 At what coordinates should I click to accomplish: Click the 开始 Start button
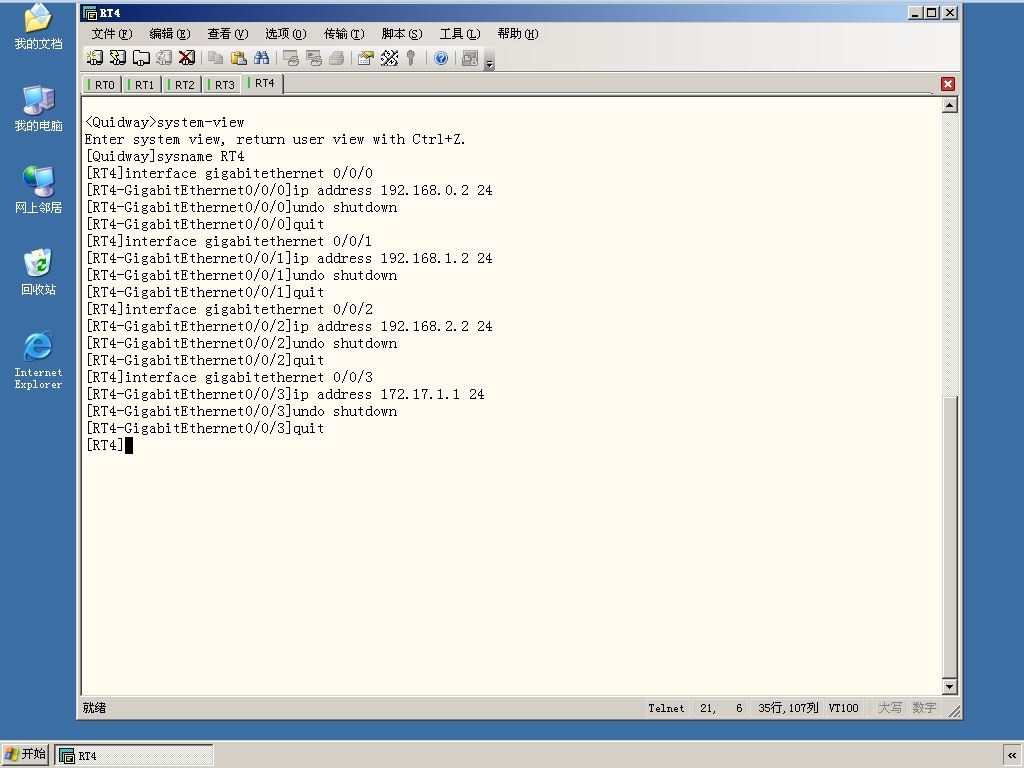25,755
